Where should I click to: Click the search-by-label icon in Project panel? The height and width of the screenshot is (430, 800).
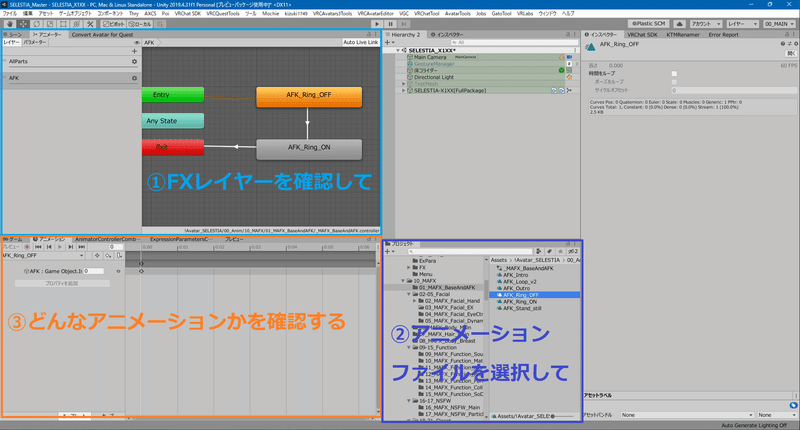pos(549,251)
